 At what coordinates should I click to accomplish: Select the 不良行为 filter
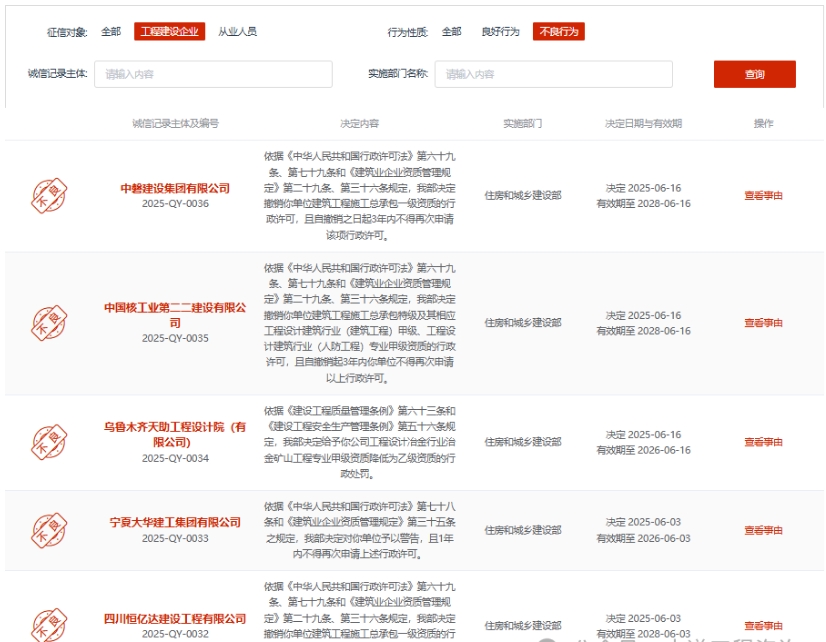[x=559, y=32]
